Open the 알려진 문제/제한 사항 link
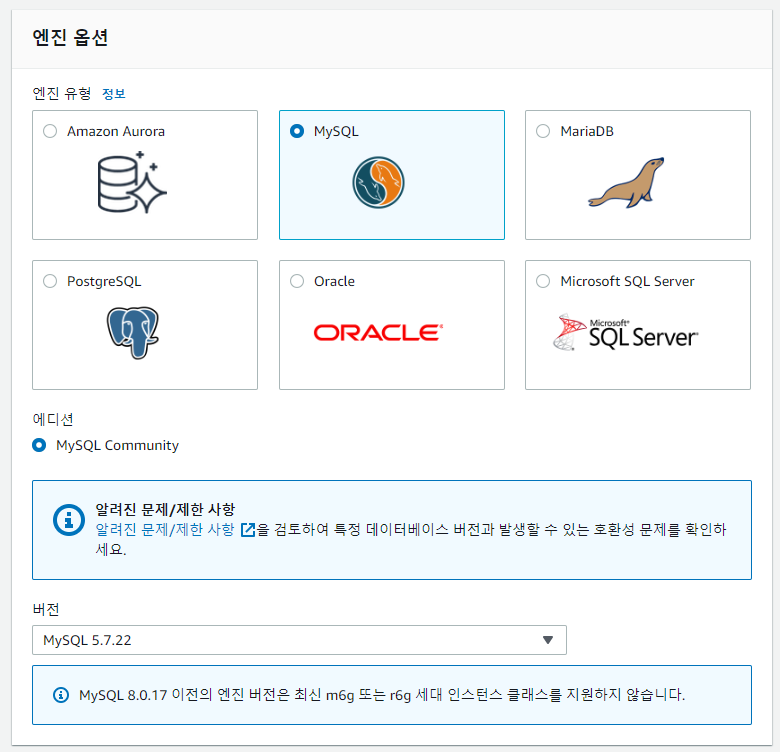 pos(165,529)
